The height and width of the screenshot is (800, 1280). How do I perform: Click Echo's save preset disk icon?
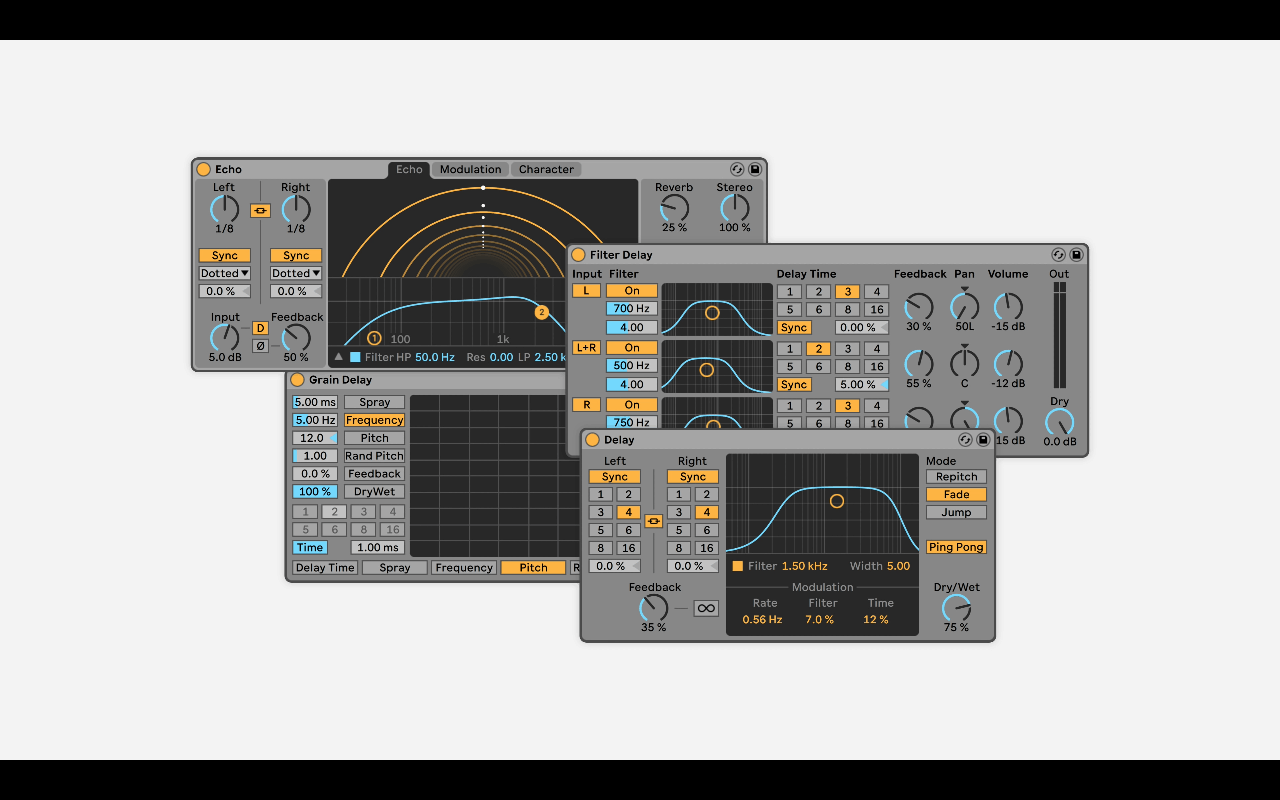click(x=755, y=170)
